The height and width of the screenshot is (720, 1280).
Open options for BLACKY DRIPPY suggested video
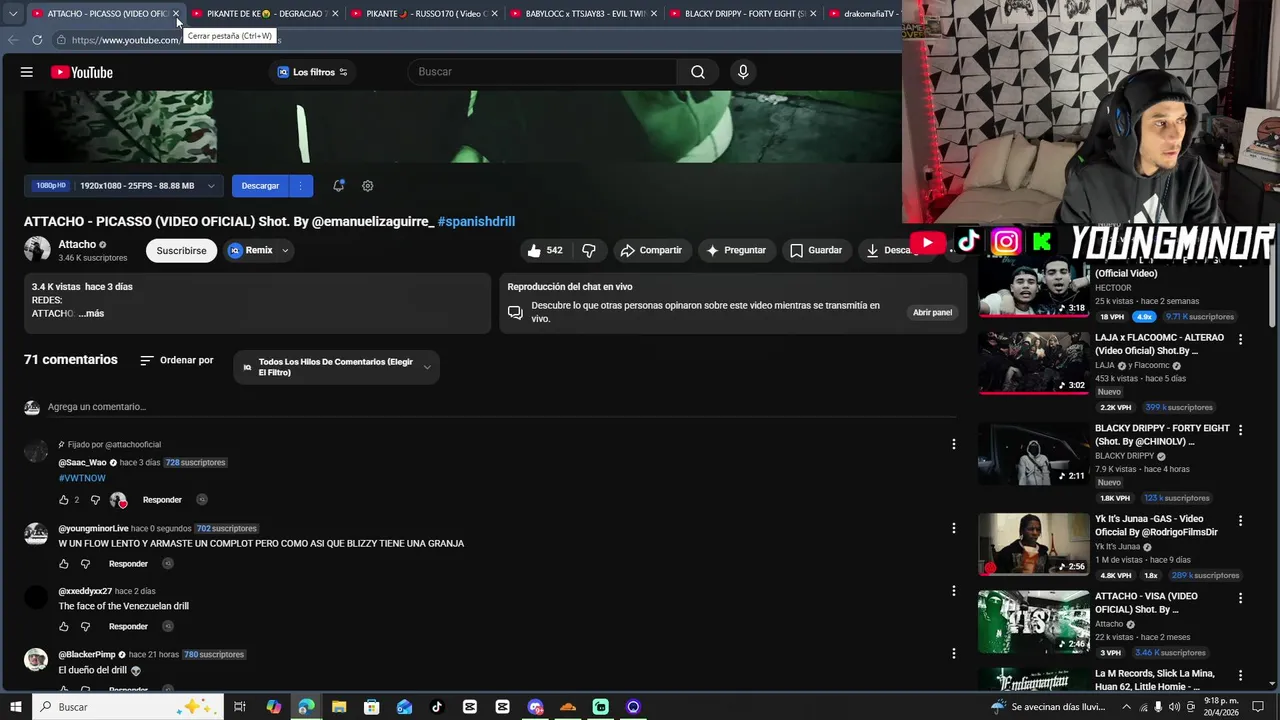(1240, 430)
